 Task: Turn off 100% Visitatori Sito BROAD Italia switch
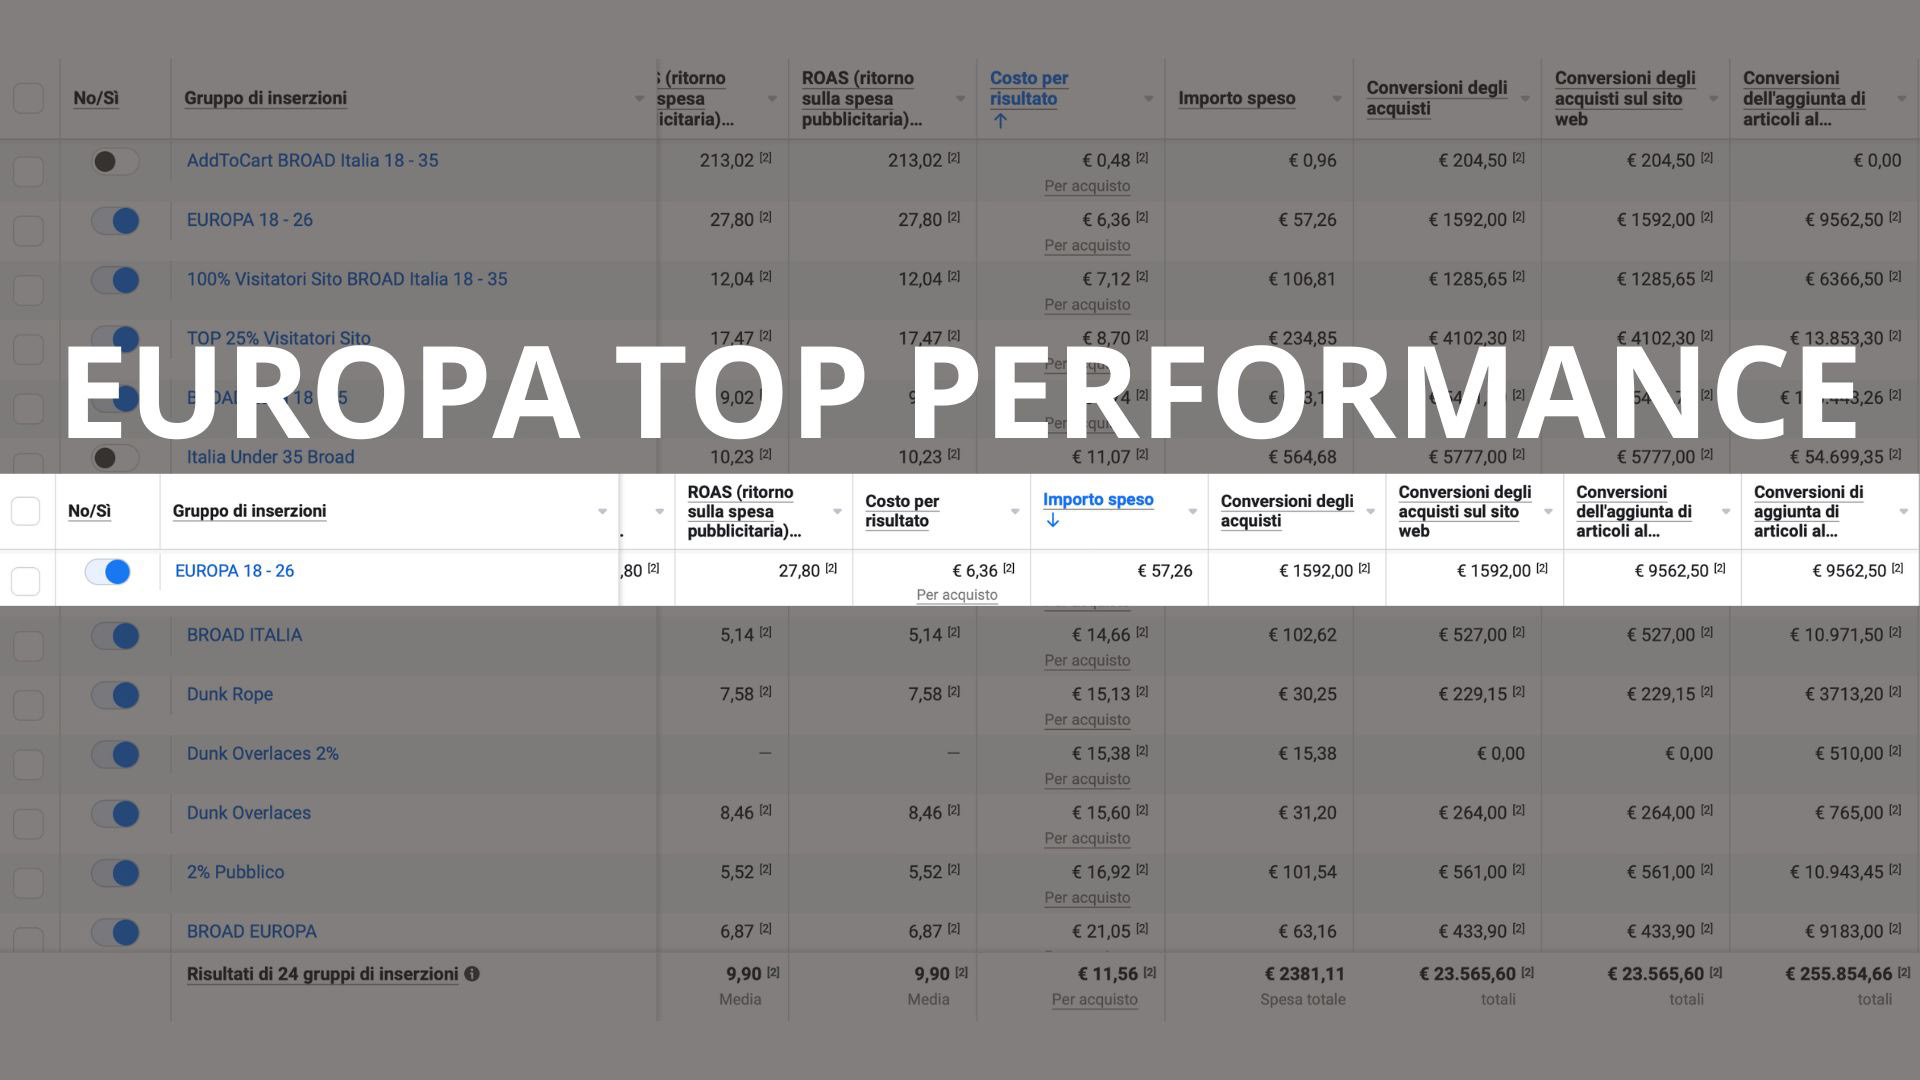point(115,280)
